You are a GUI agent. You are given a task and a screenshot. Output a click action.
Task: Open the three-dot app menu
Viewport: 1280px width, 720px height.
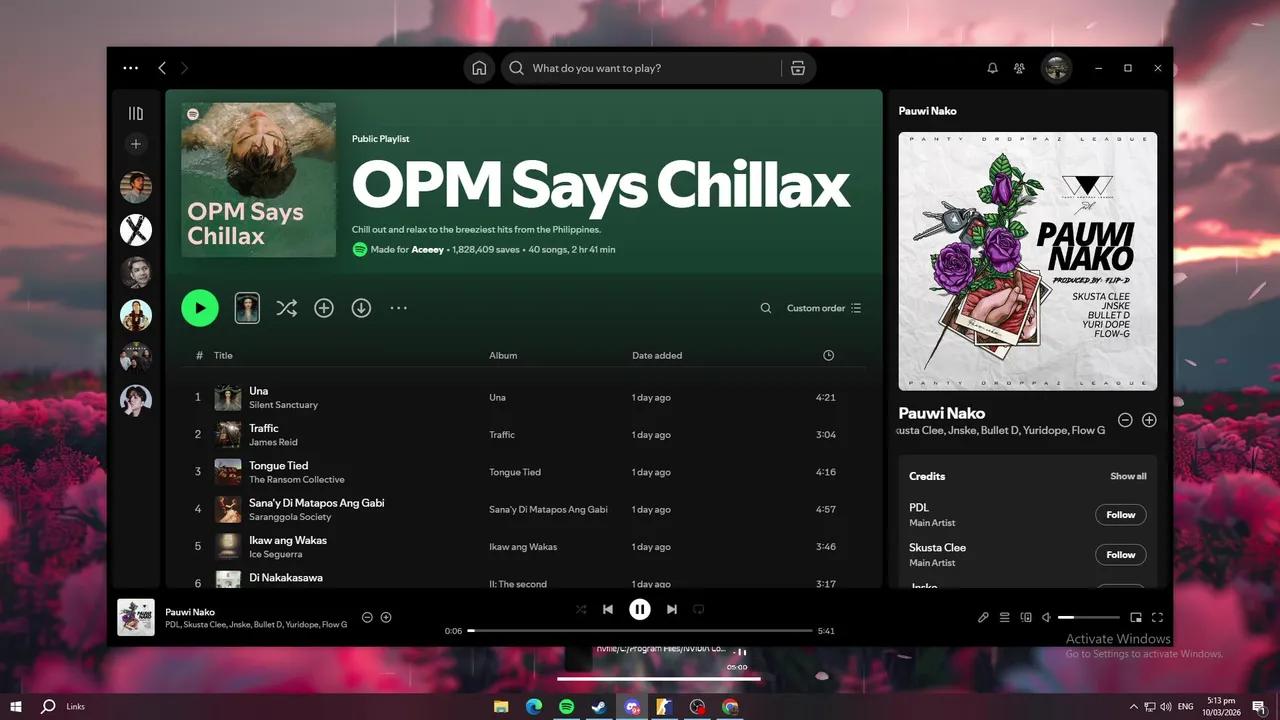130,68
